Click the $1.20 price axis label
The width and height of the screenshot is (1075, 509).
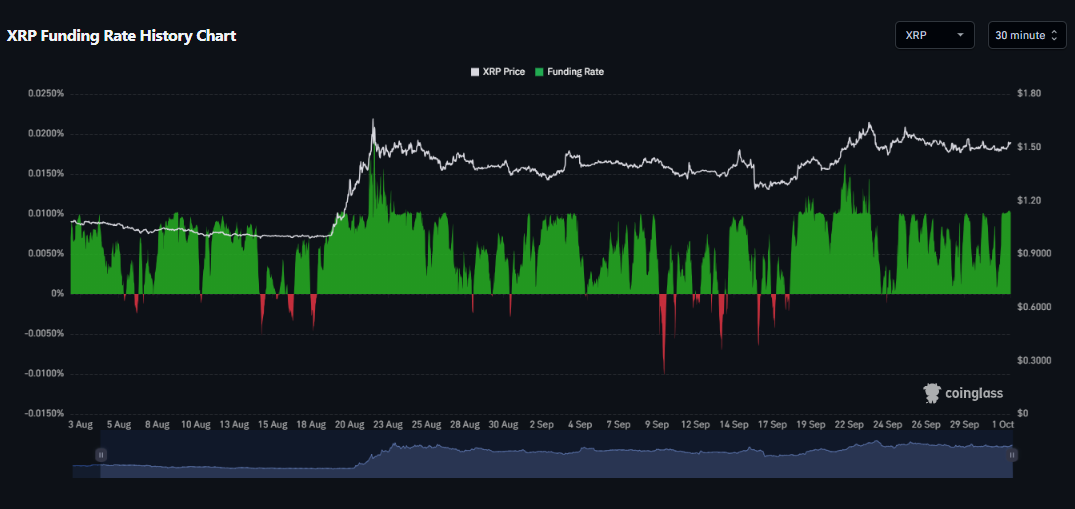coord(1030,200)
